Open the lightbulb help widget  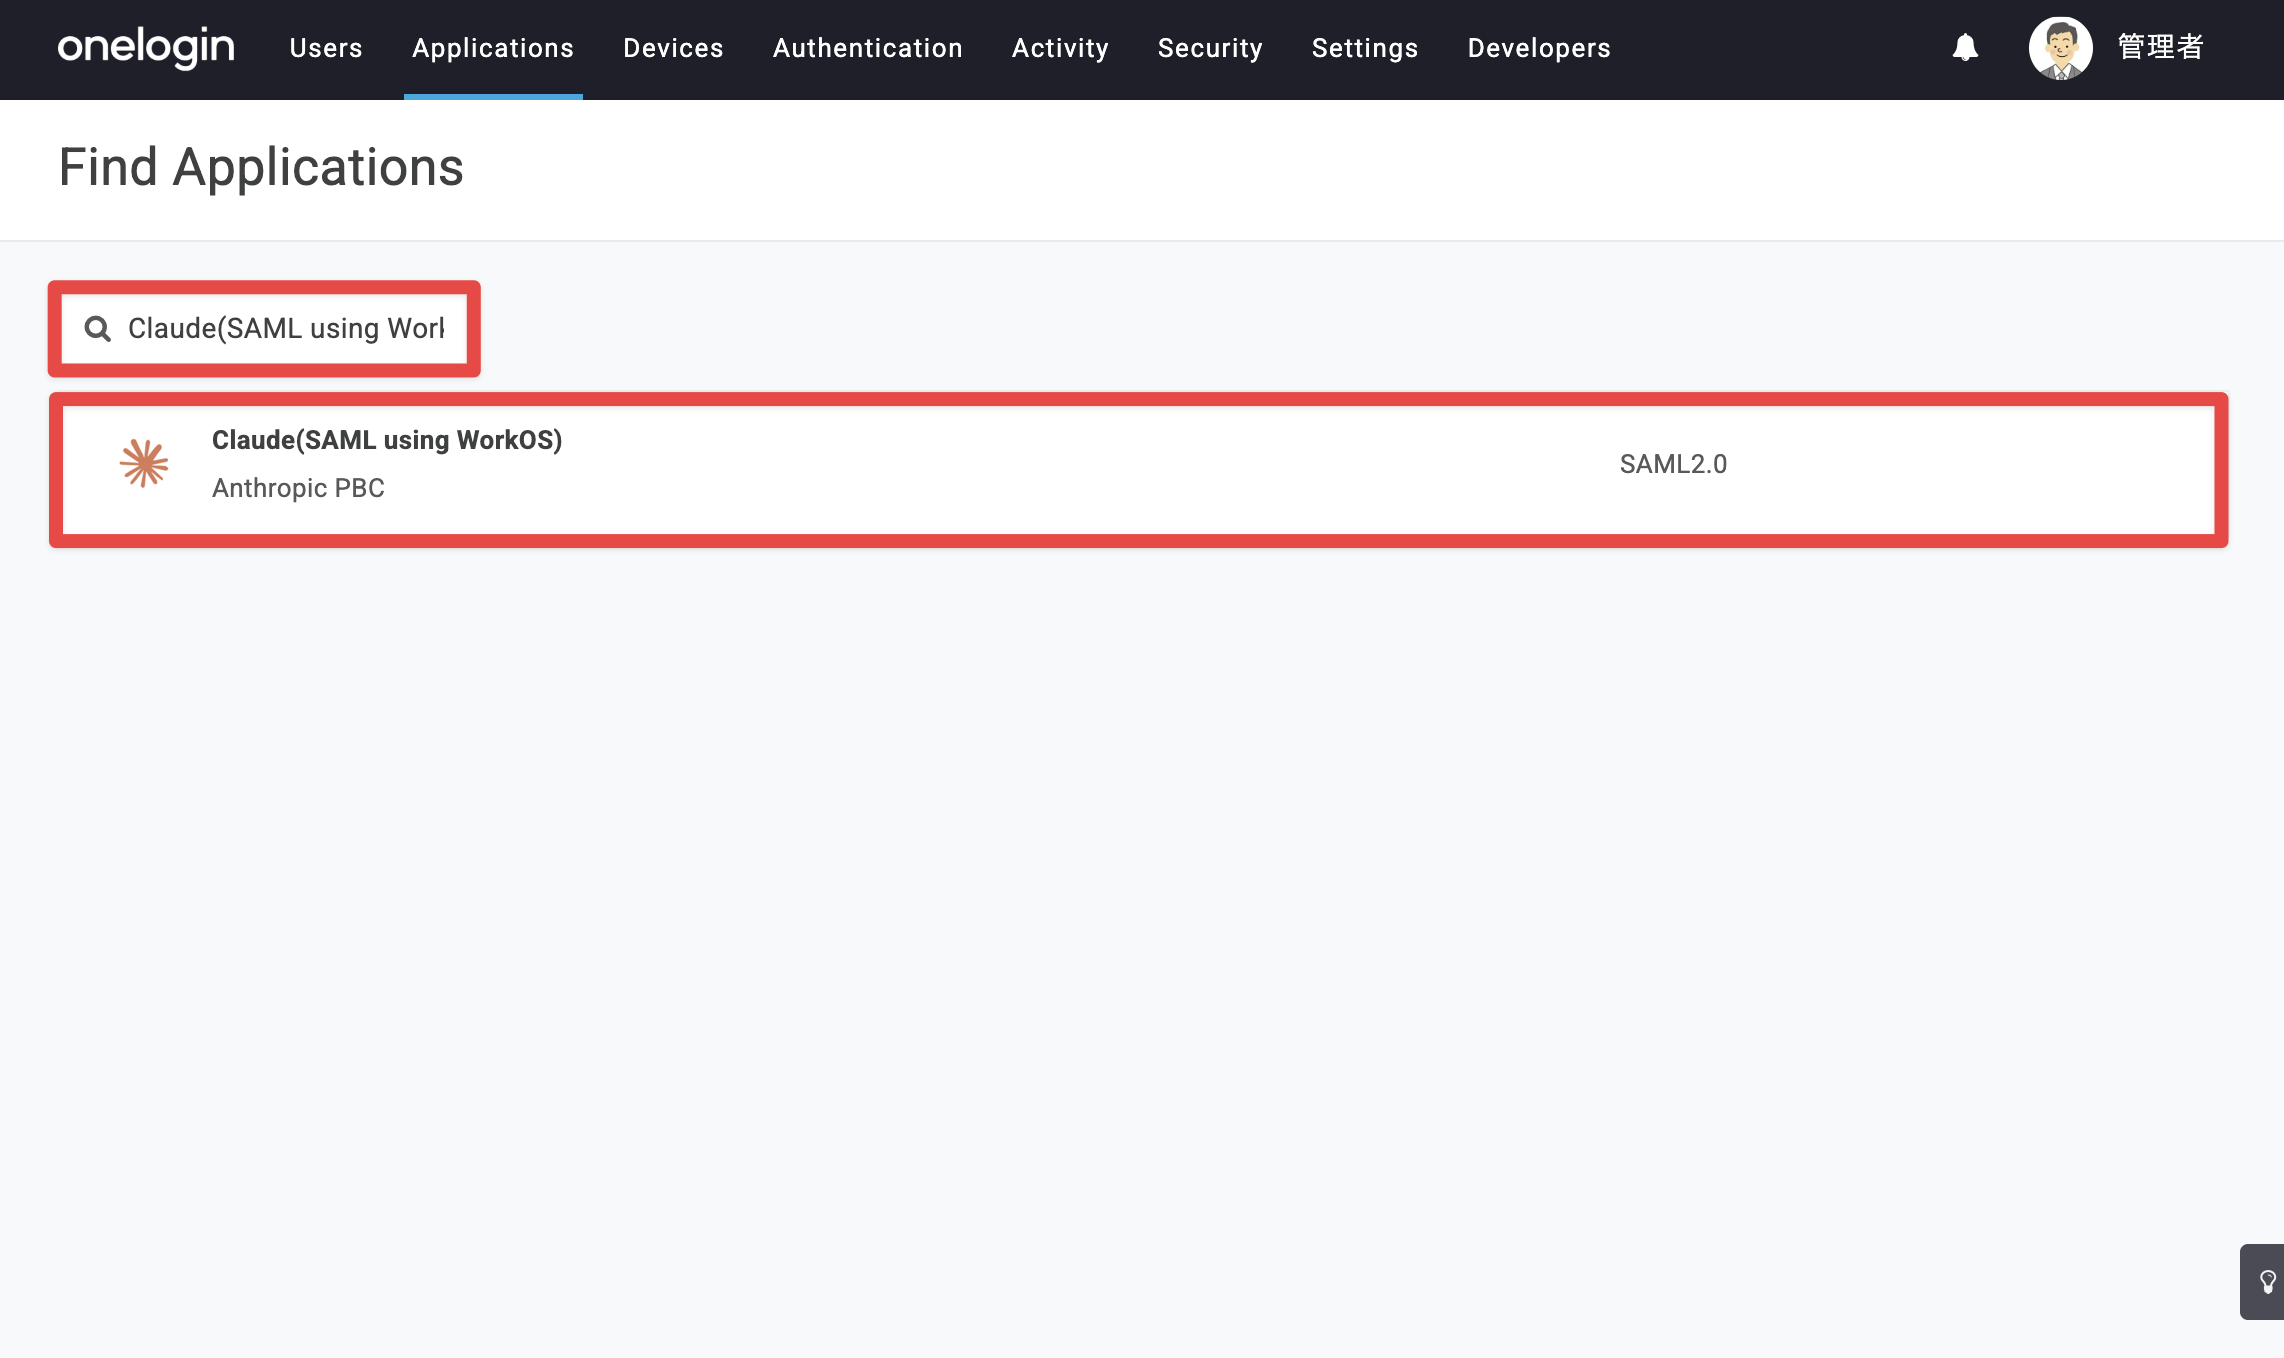click(x=2266, y=1282)
